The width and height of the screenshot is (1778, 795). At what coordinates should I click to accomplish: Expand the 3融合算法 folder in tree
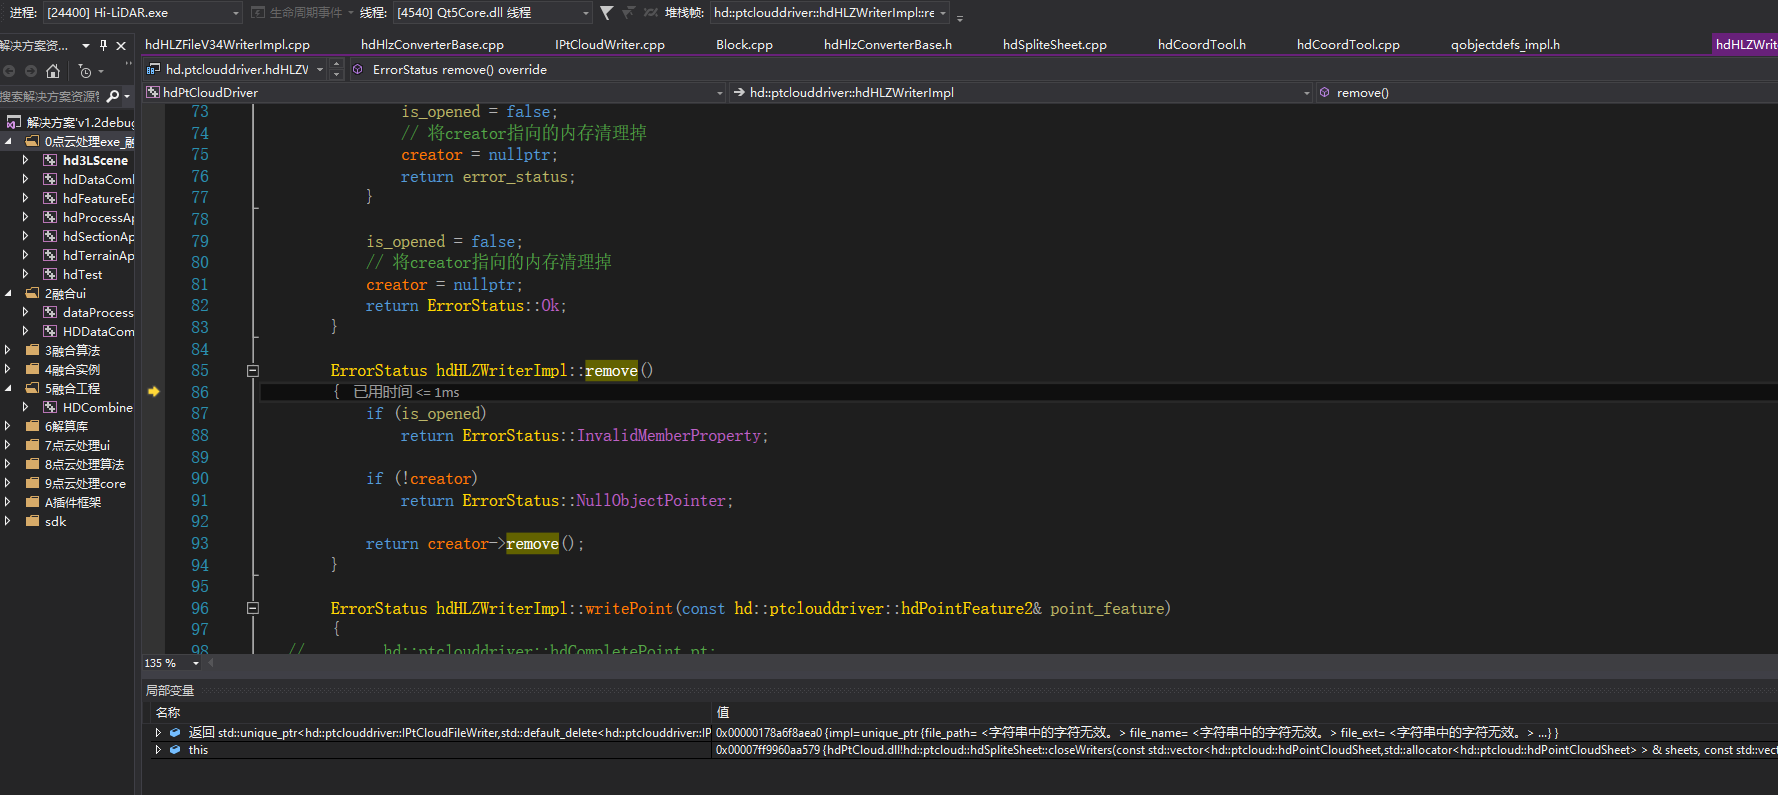pos(8,351)
